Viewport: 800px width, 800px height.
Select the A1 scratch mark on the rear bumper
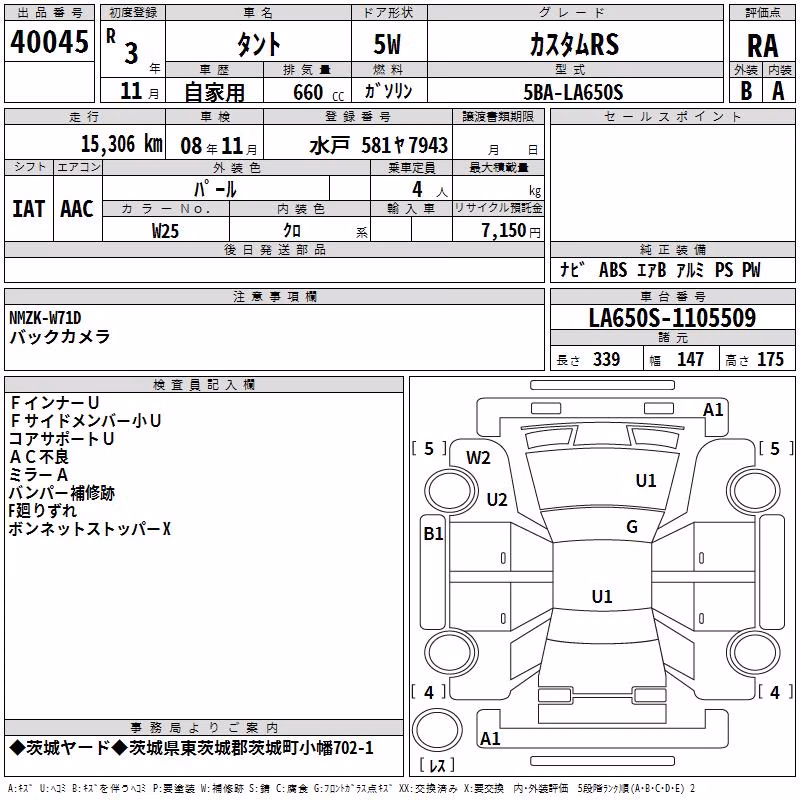490,738
